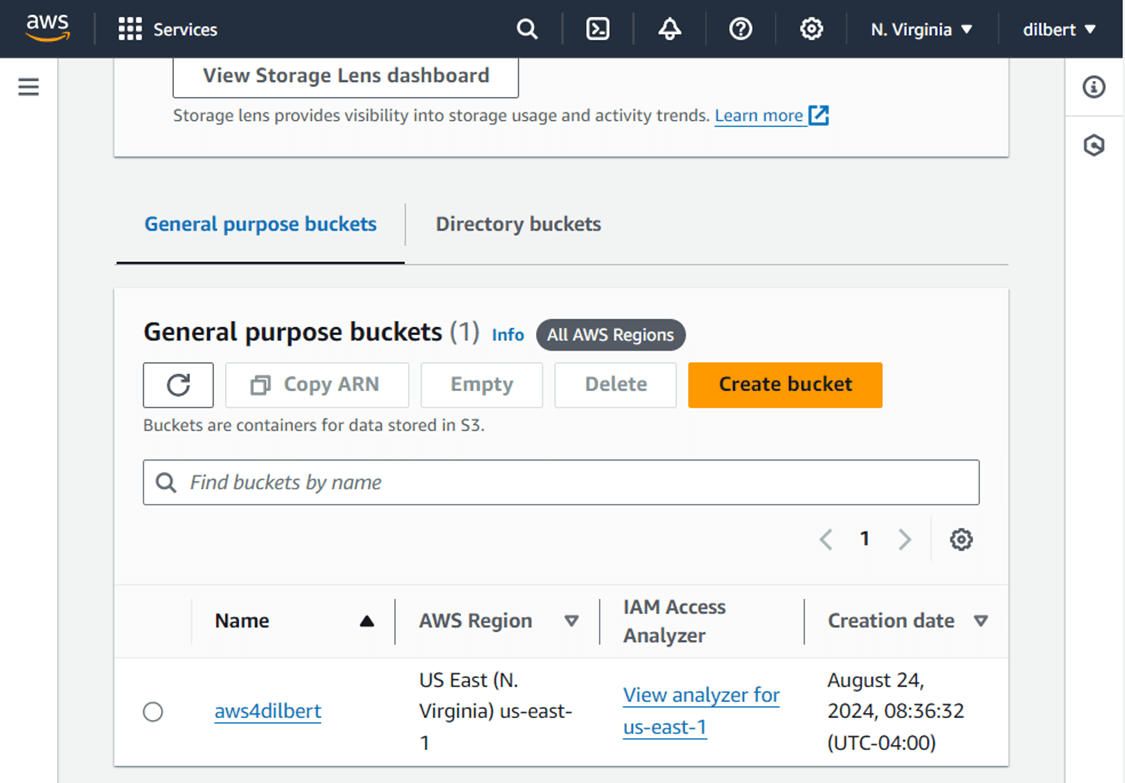Open the help question mark icon

pos(740,29)
